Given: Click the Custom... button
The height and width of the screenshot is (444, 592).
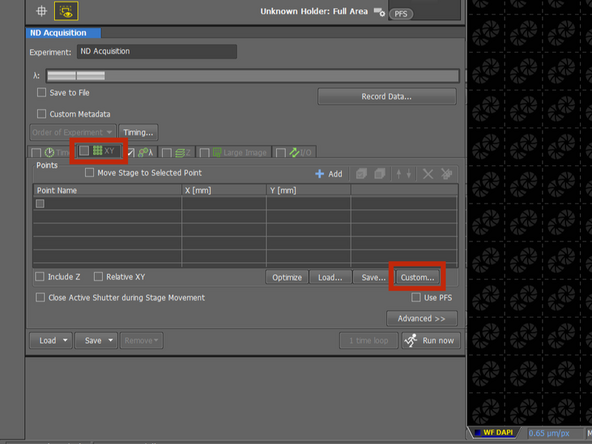Looking at the screenshot, I should click(417, 277).
